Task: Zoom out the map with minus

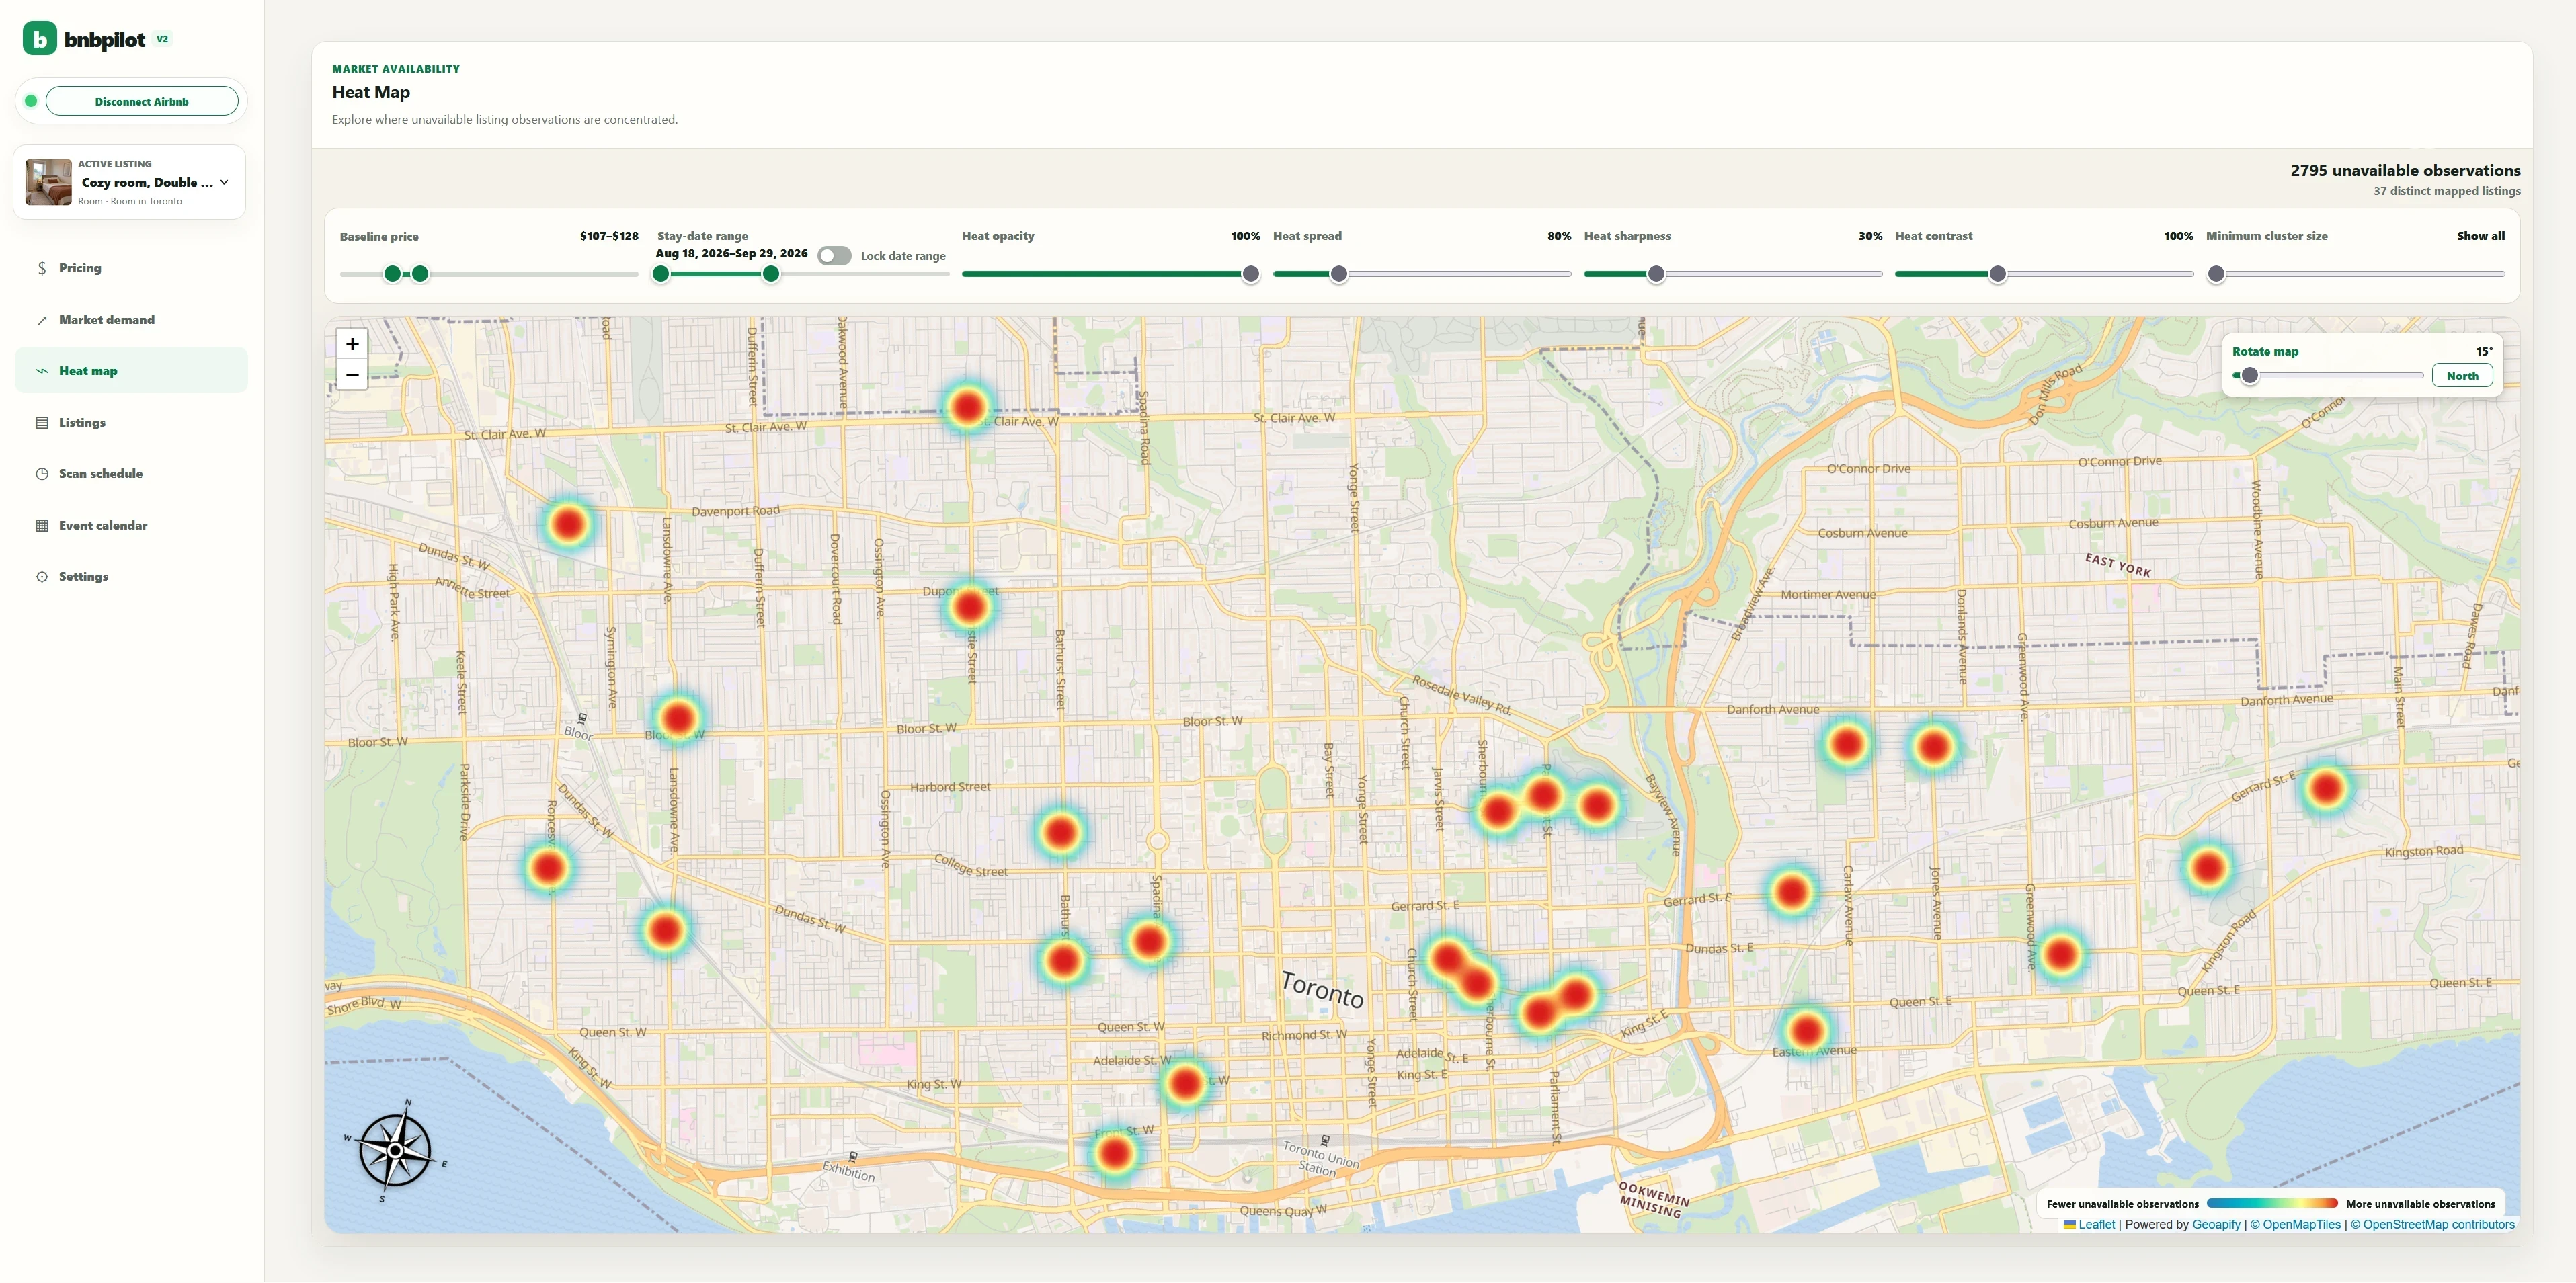Action: pyautogui.click(x=352, y=375)
